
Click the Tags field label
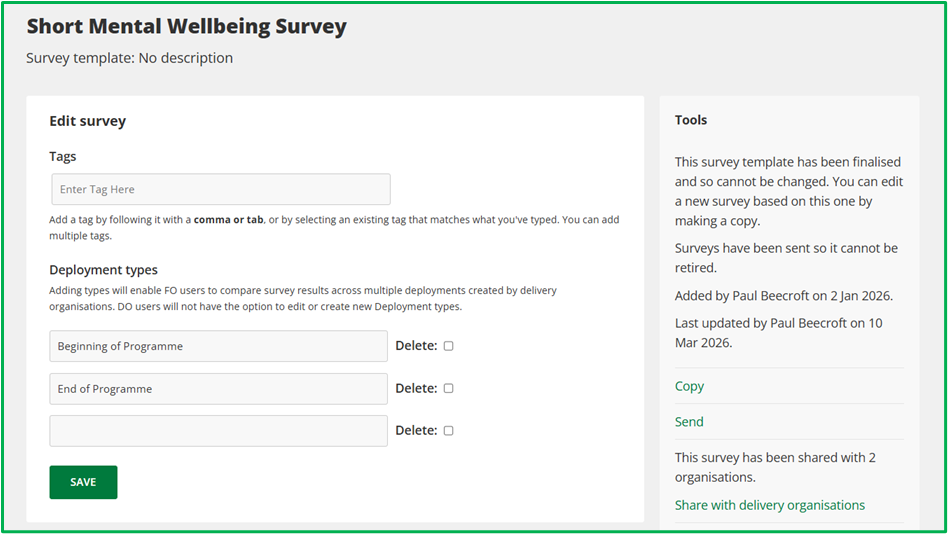[x=63, y=156]
